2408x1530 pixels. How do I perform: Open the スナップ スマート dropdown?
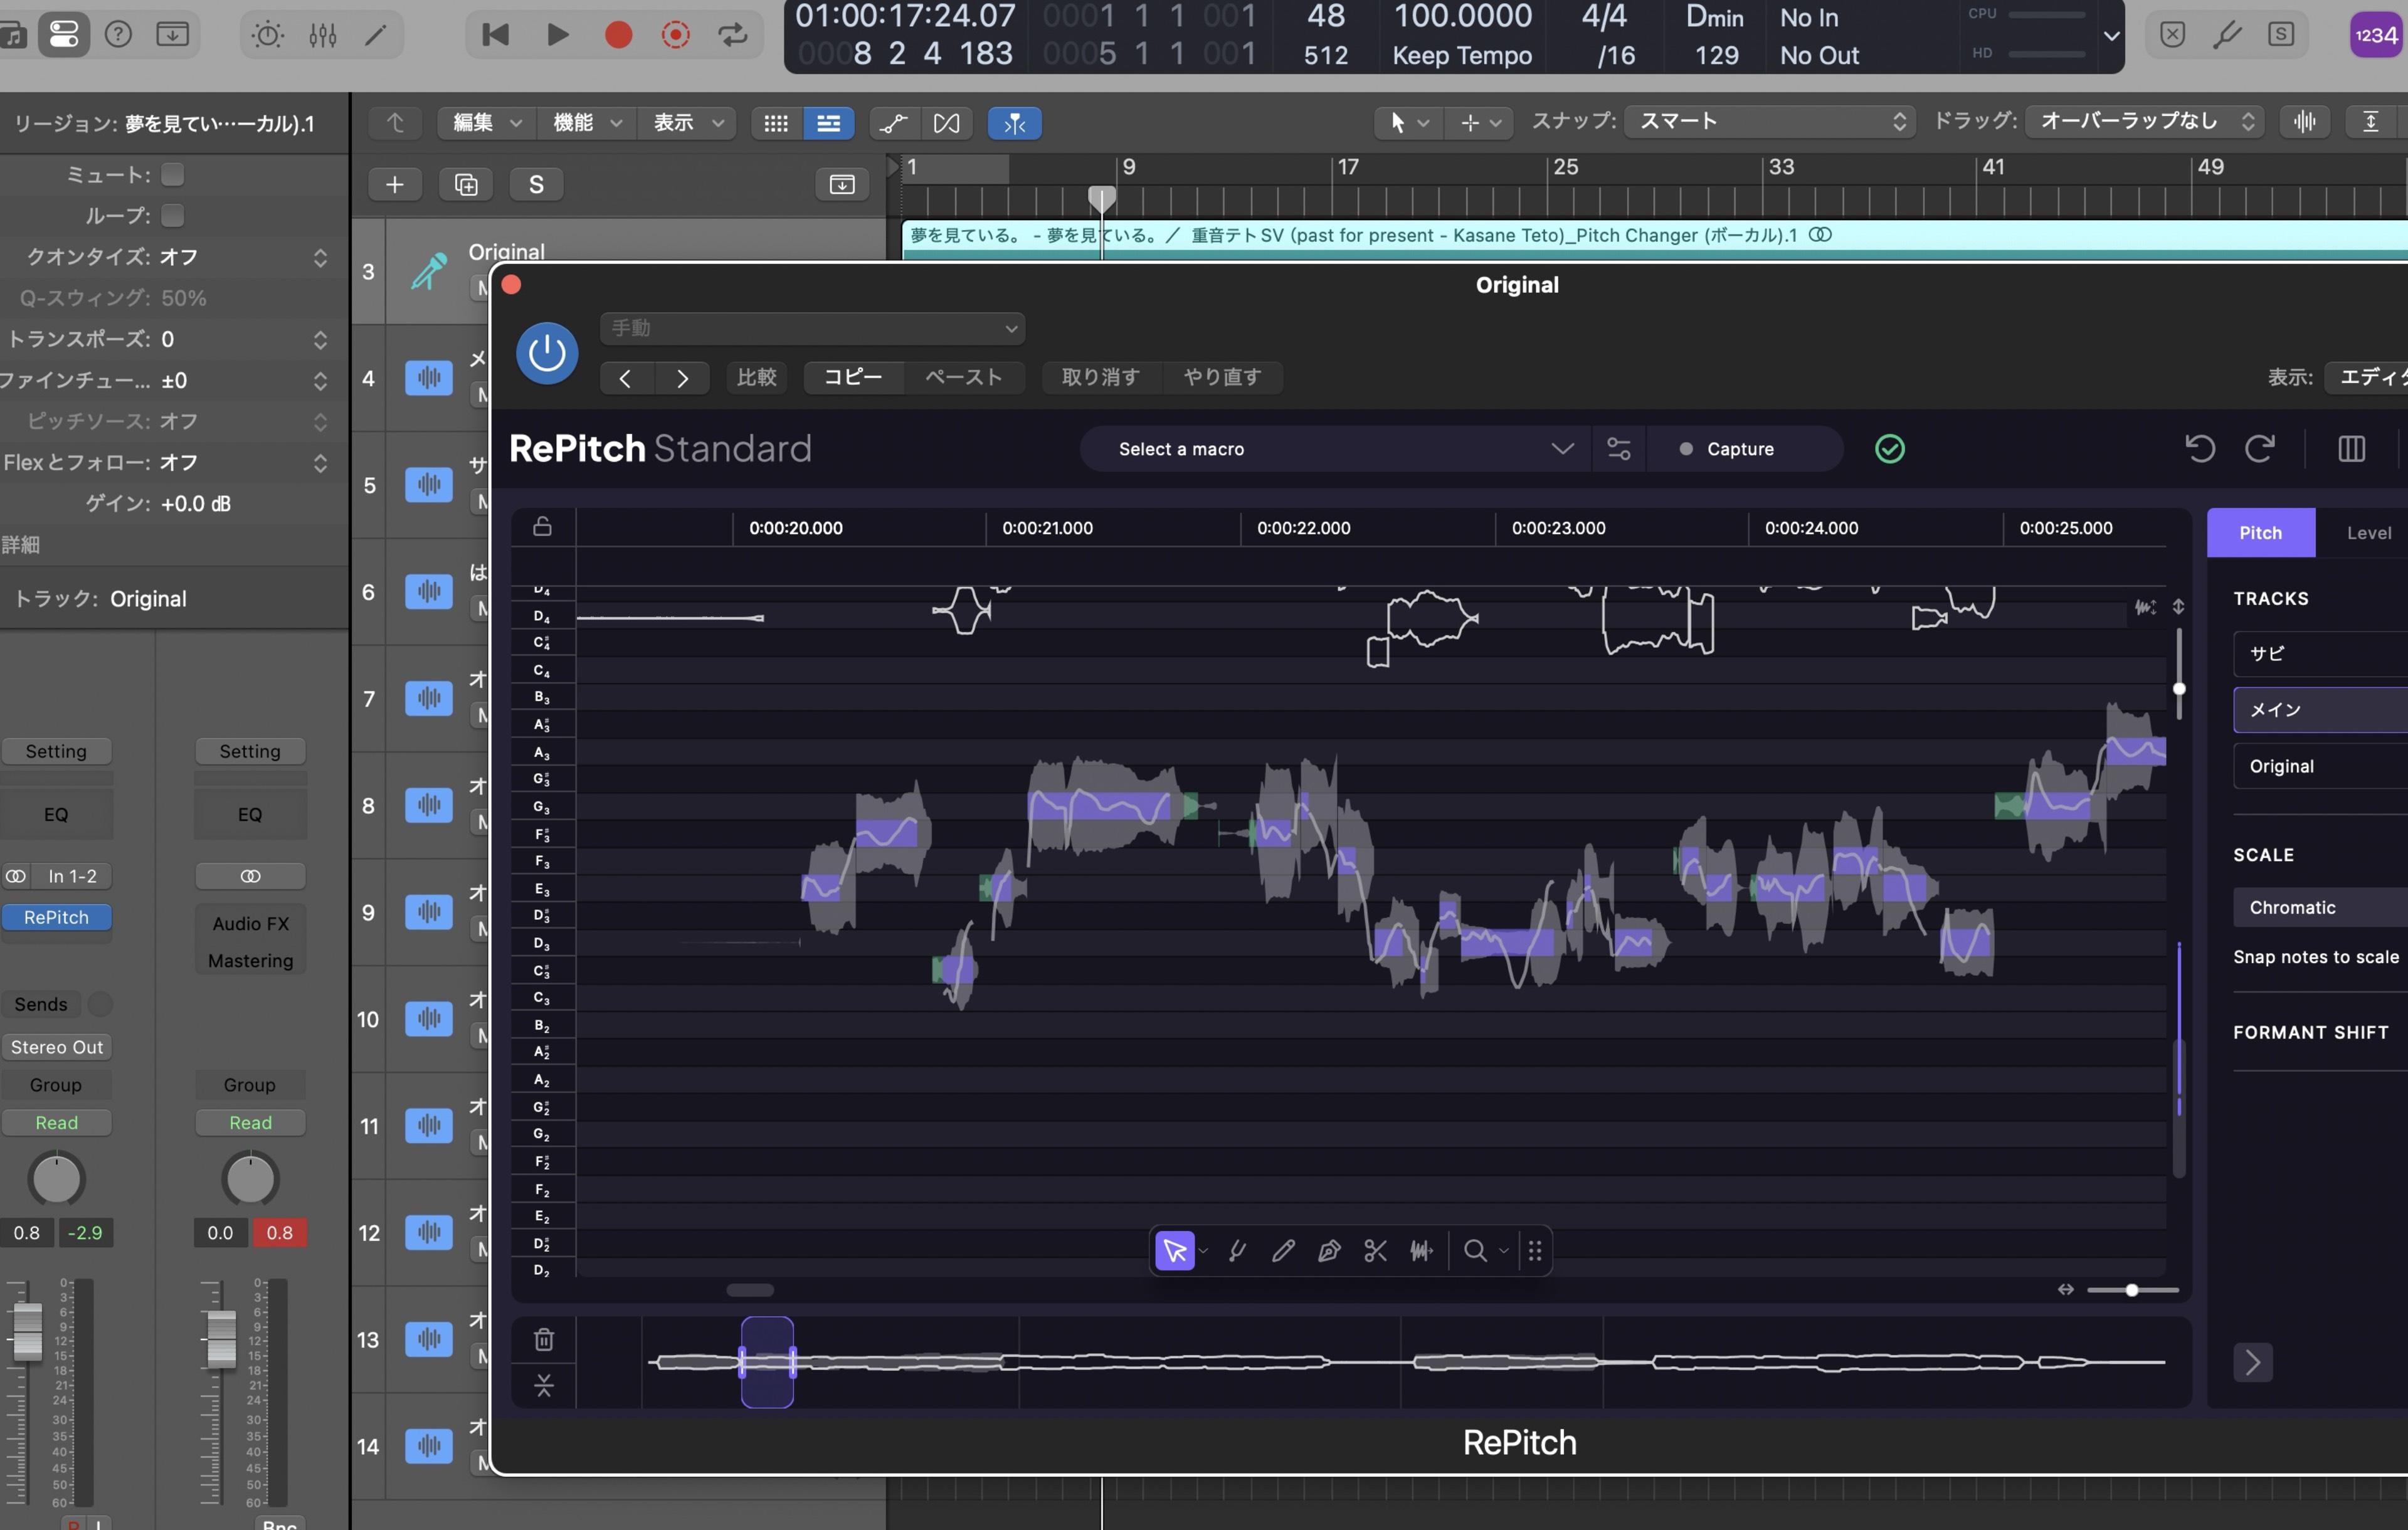(1770, 121)
